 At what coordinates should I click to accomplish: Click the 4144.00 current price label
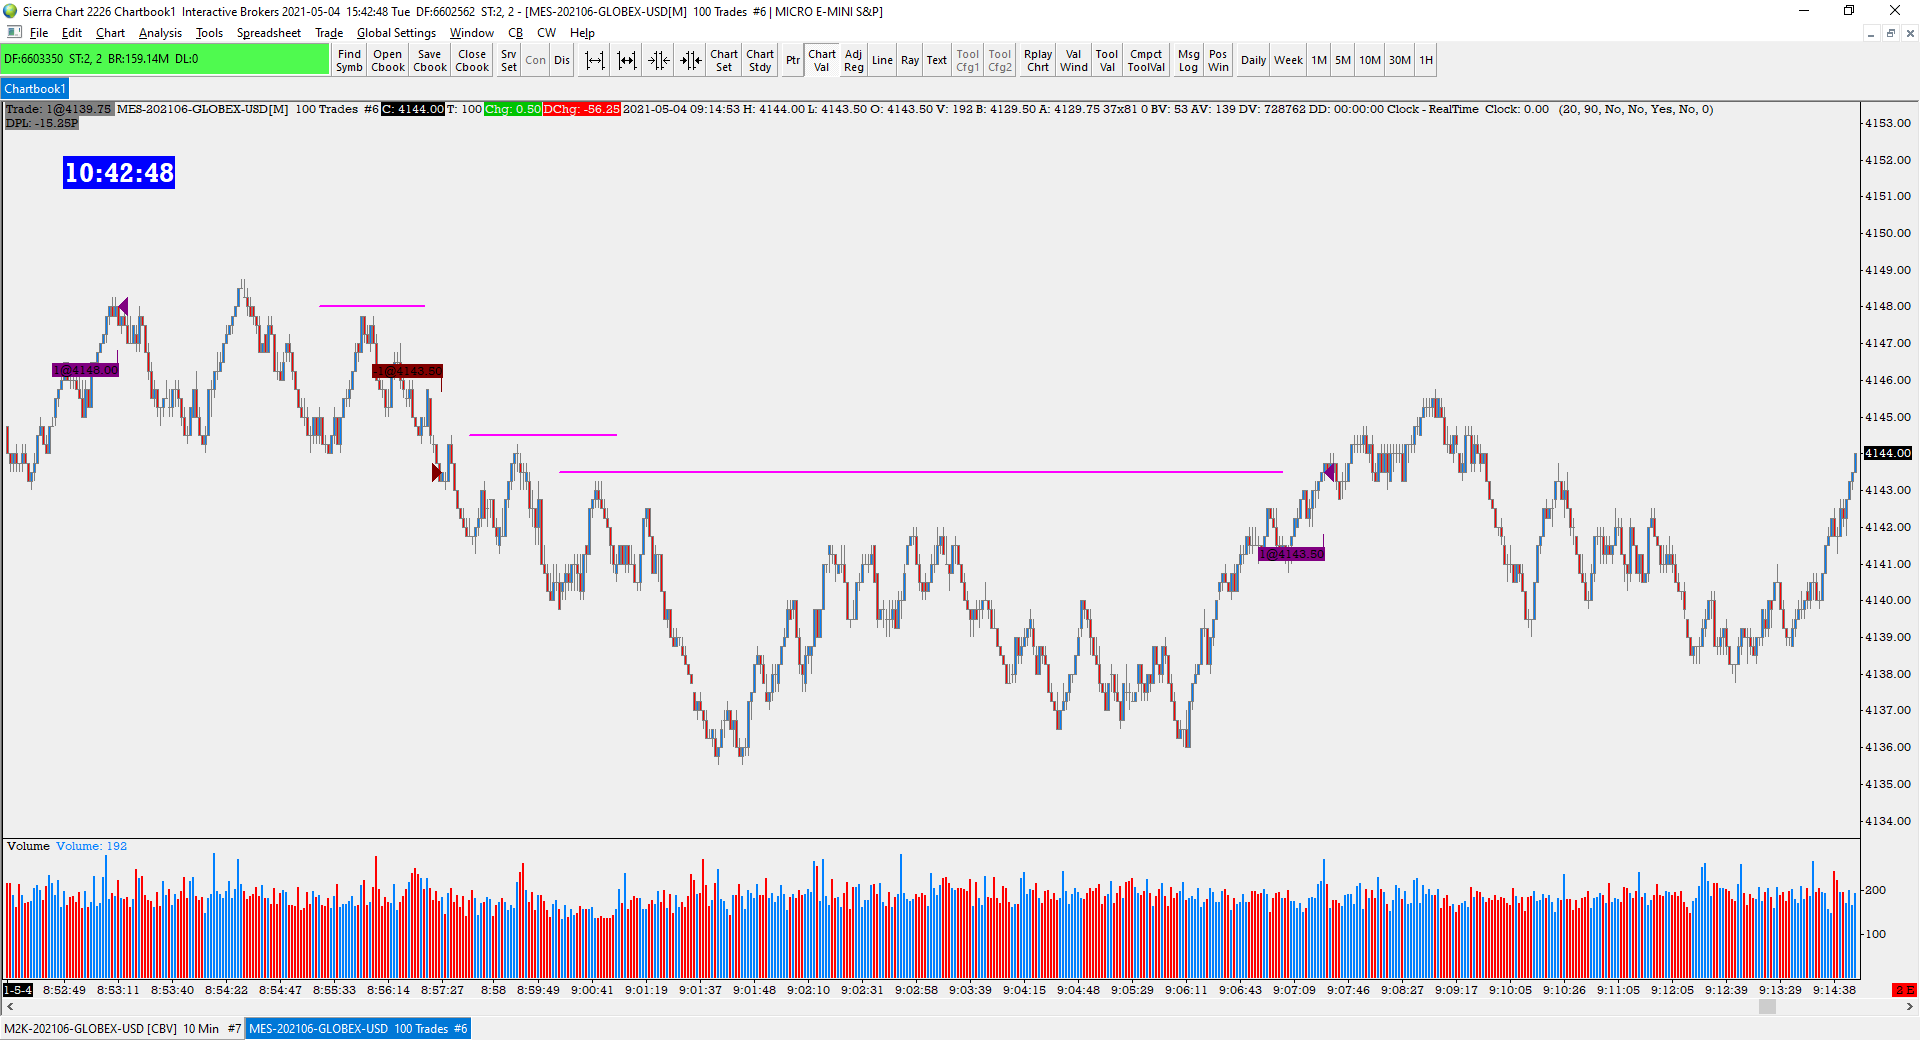1888,453
